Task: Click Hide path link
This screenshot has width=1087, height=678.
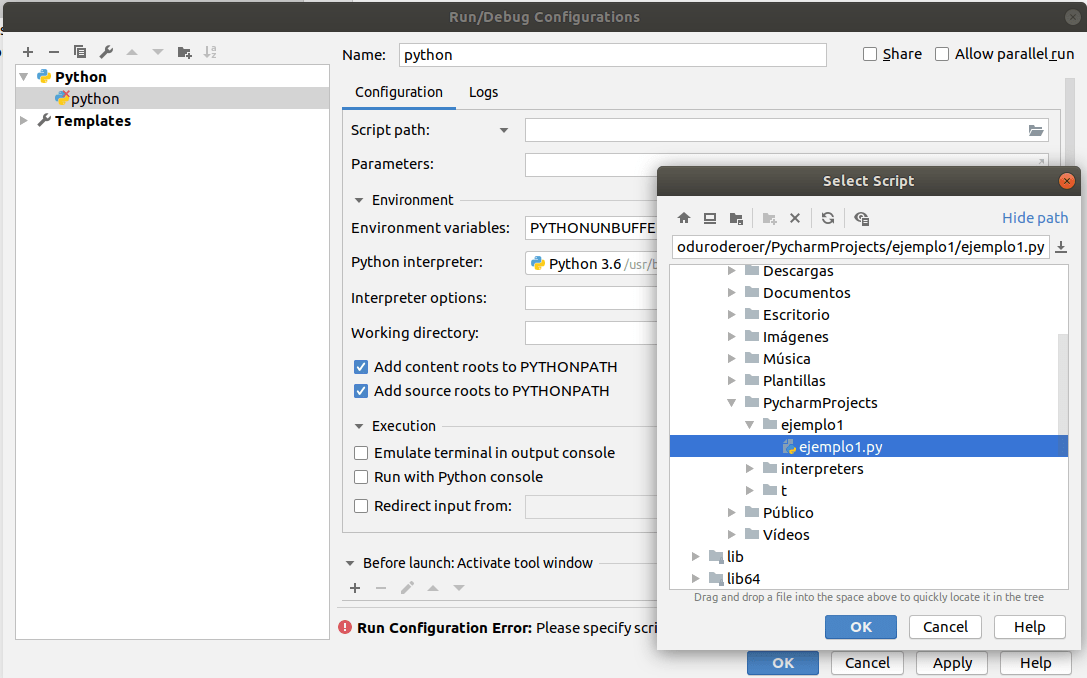Action: (x=1035, y=218)
